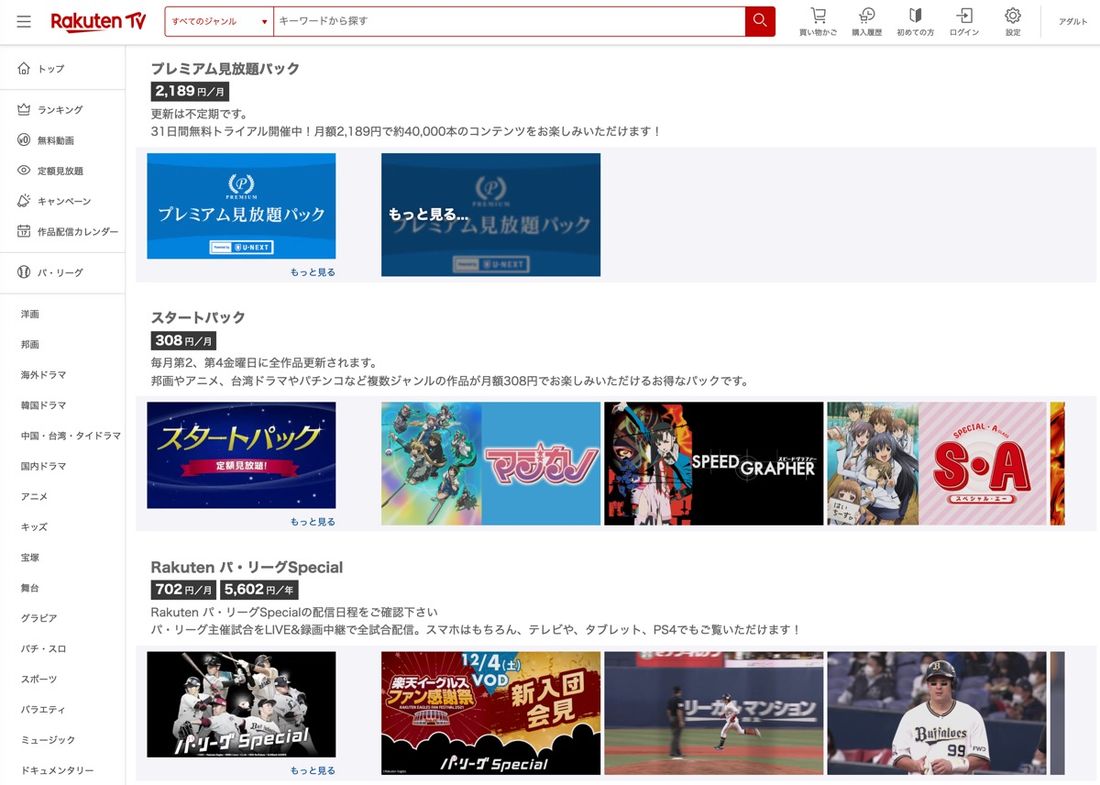Screen dimensions: 1100x785
Task: Select ドキュメンタリー in the sidebar
Action: click(57, 770)
